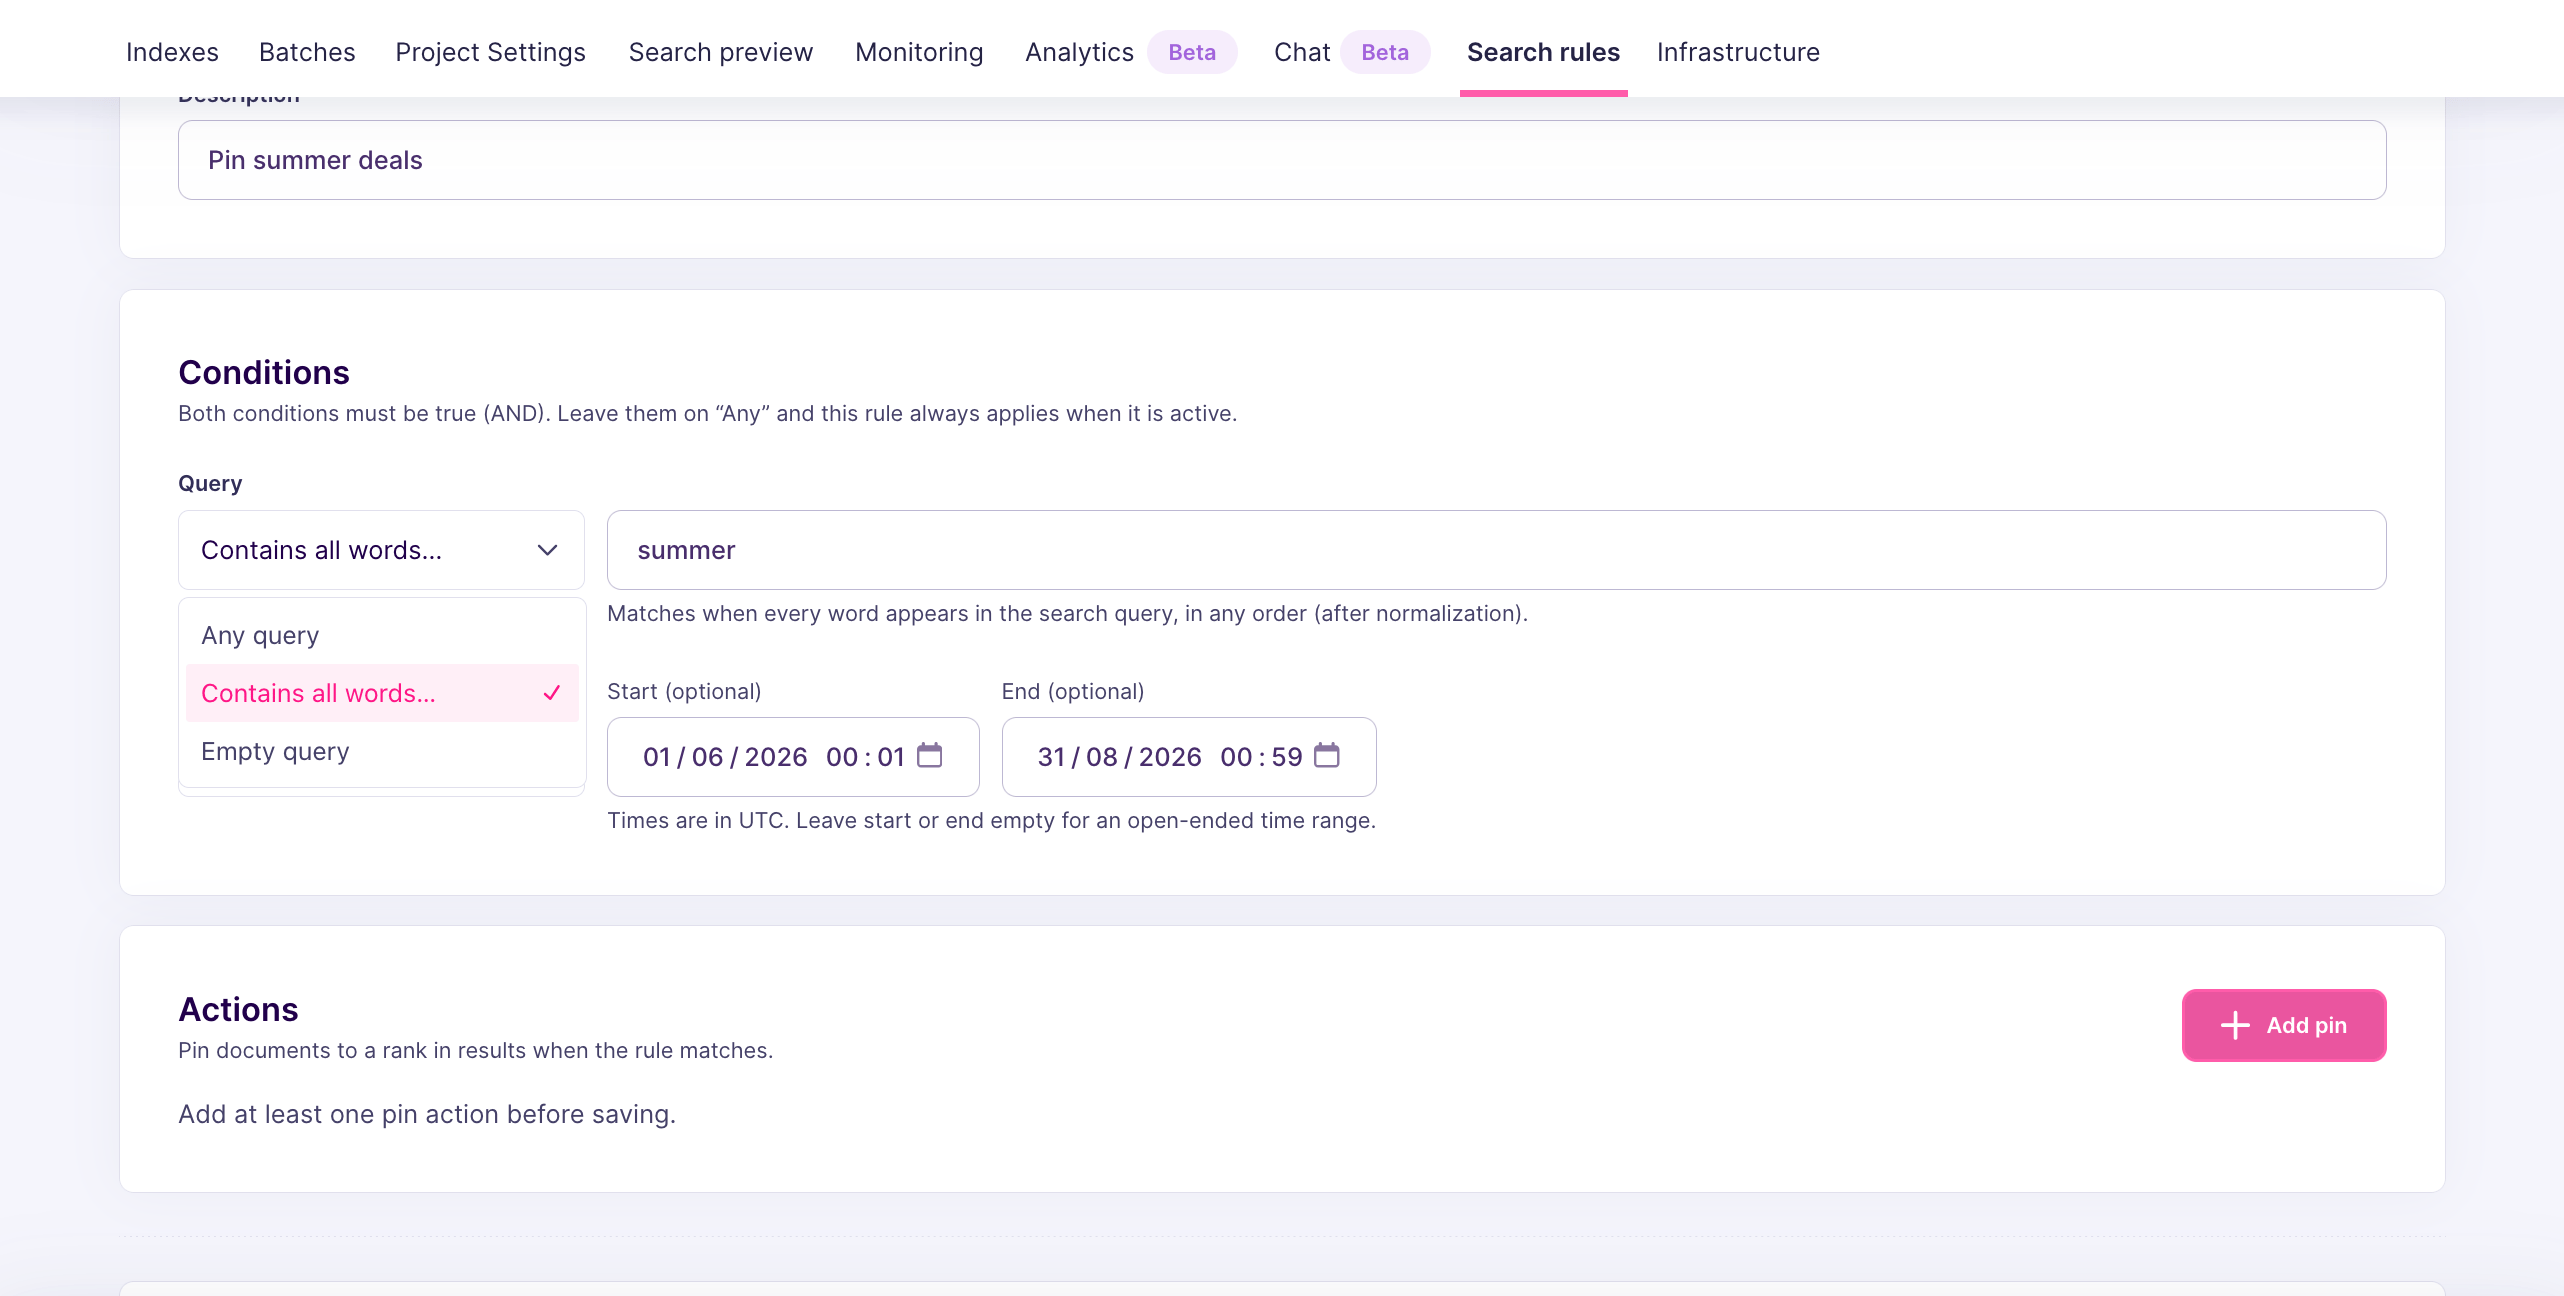This screenshot has height=1296, width=2564.
Task: Collapse the Contains all words query dropdown
Action: [381, 550]
